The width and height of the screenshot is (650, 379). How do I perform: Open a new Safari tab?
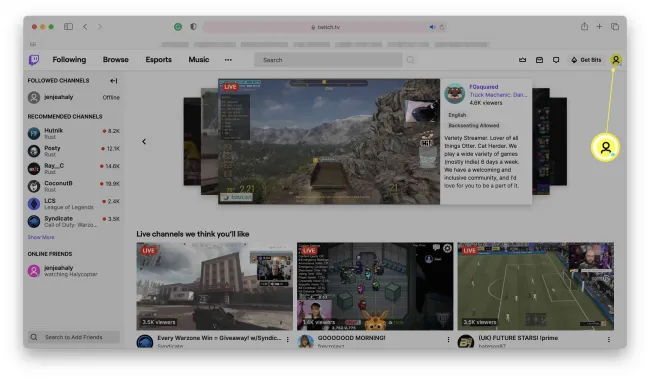click(599, 27)
